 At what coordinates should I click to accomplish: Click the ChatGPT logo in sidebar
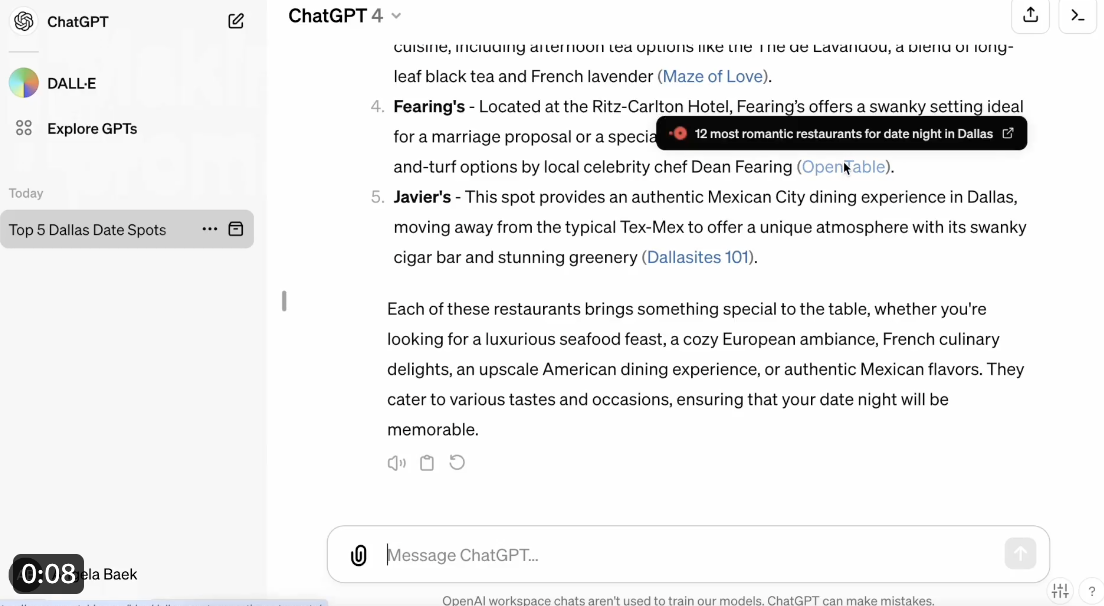(x=24, y=22)
